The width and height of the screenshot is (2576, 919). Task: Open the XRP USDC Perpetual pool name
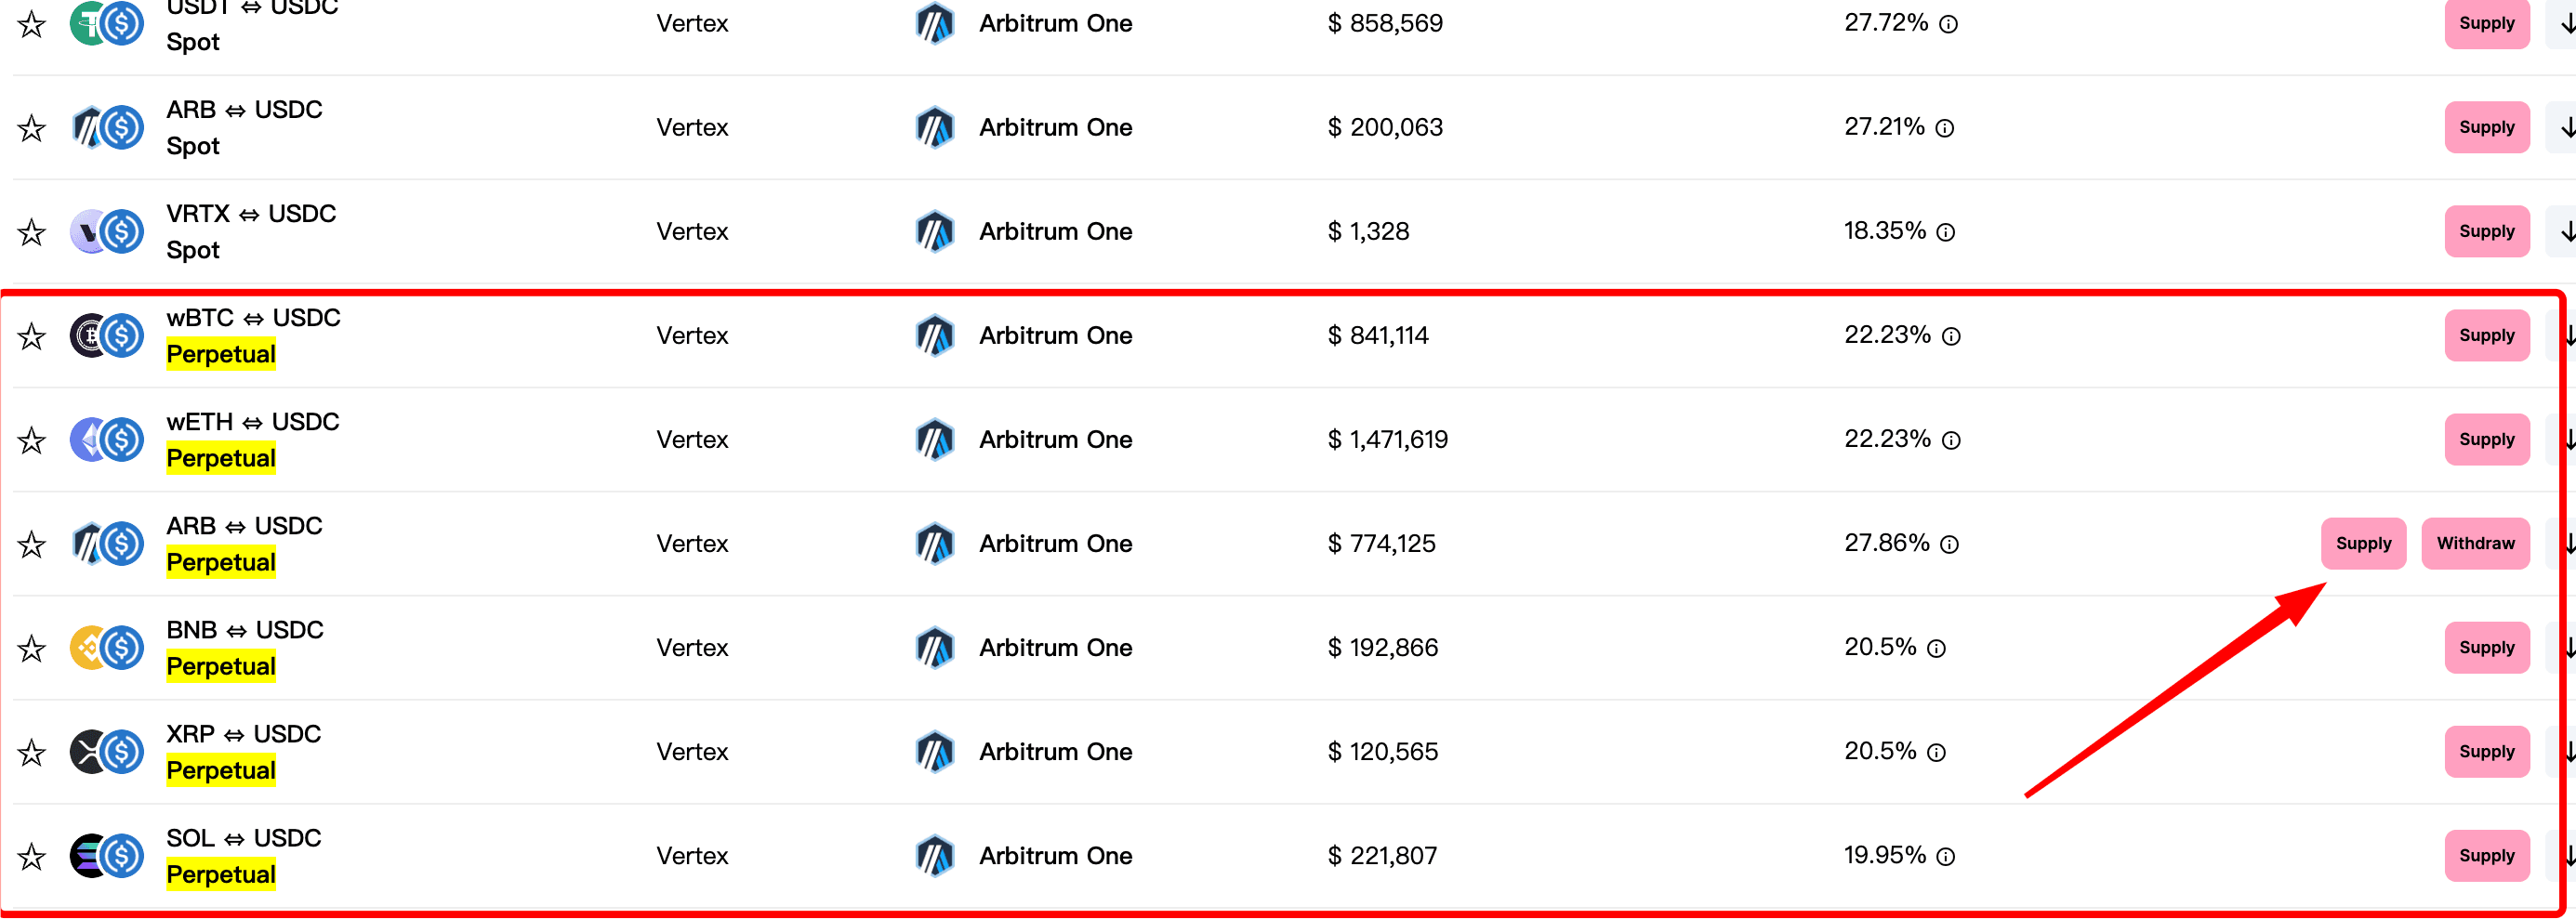click(x=243, y=734)
